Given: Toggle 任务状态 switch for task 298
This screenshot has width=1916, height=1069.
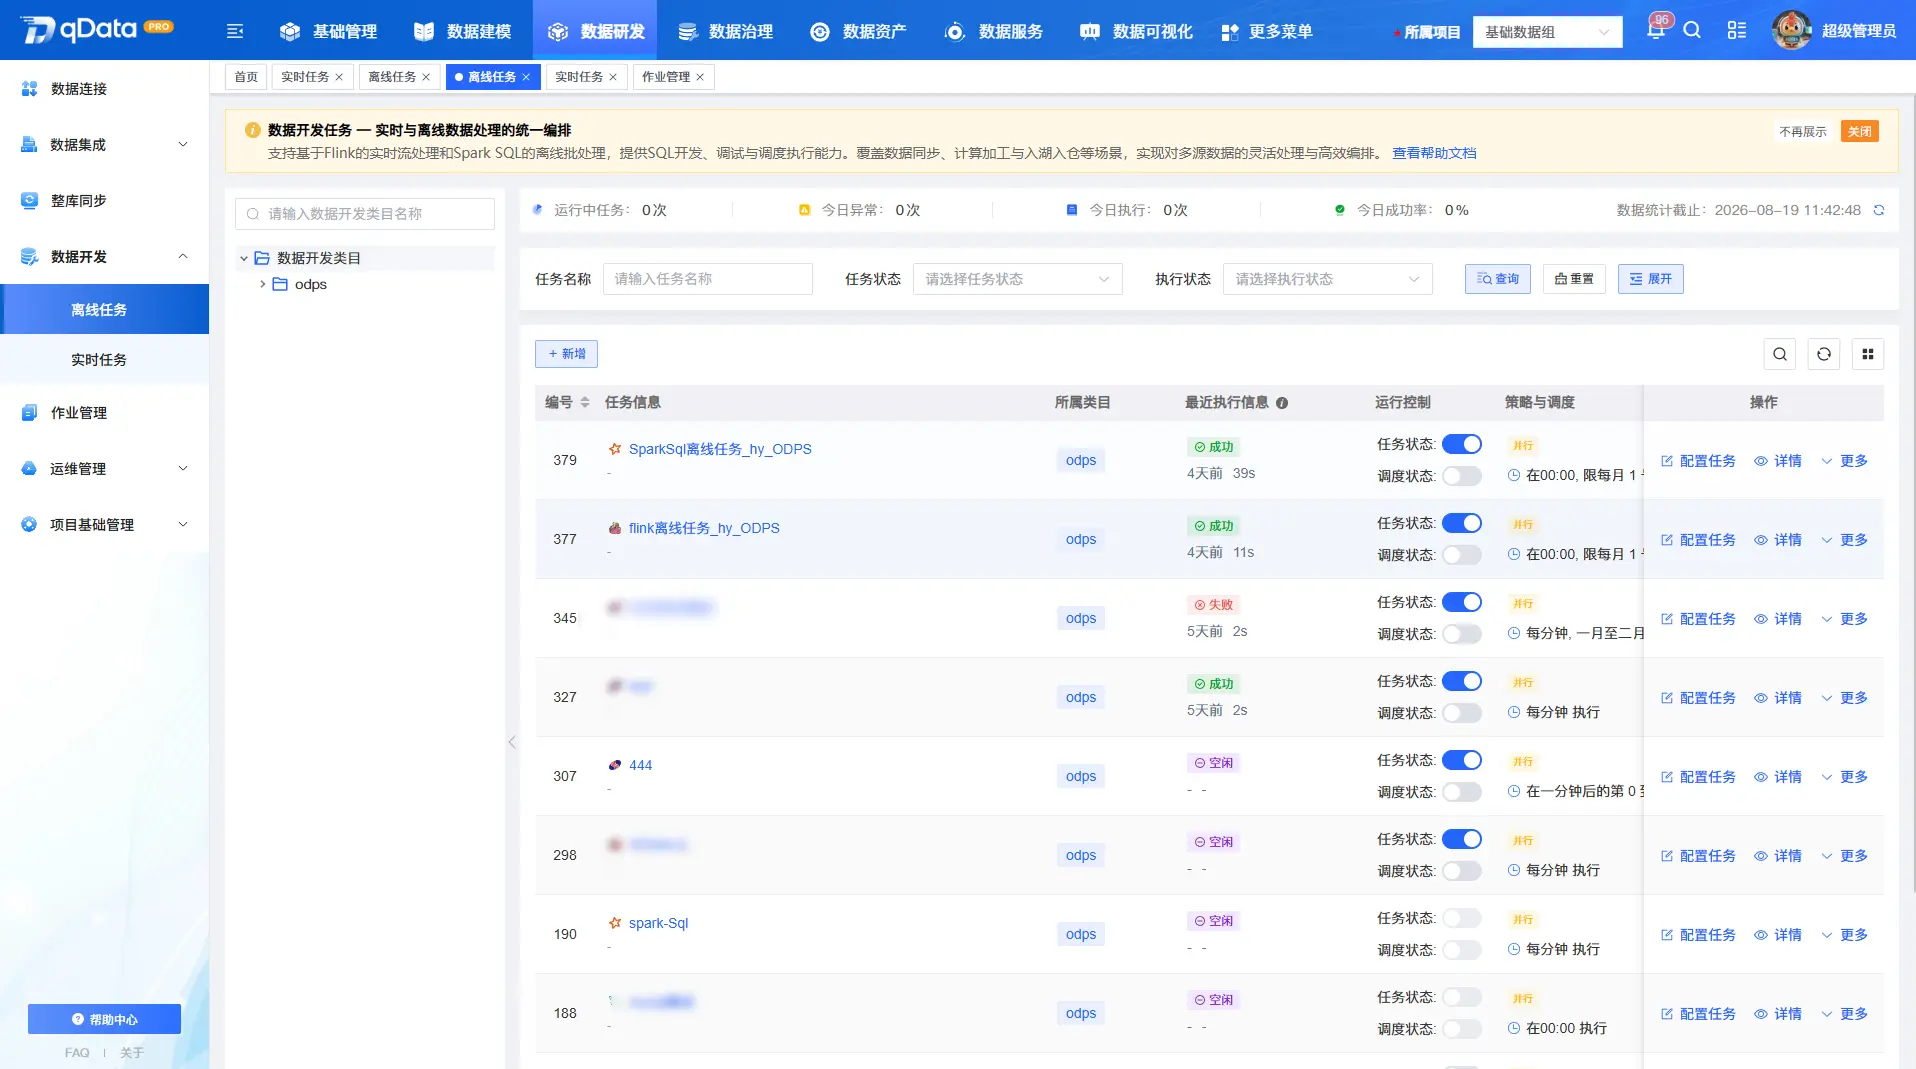Looking at the screenshot, I should 1461,839.
